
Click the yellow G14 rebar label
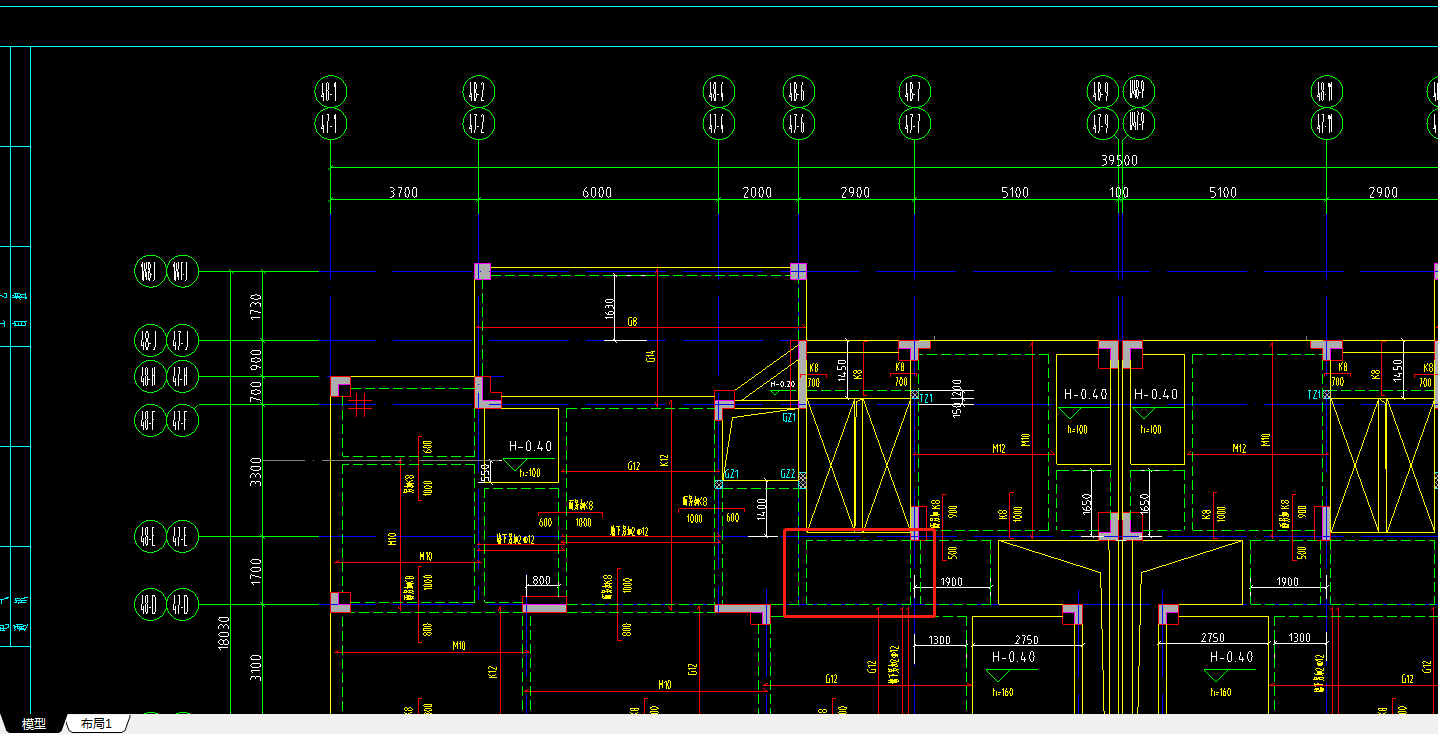[x=651, y=356]
